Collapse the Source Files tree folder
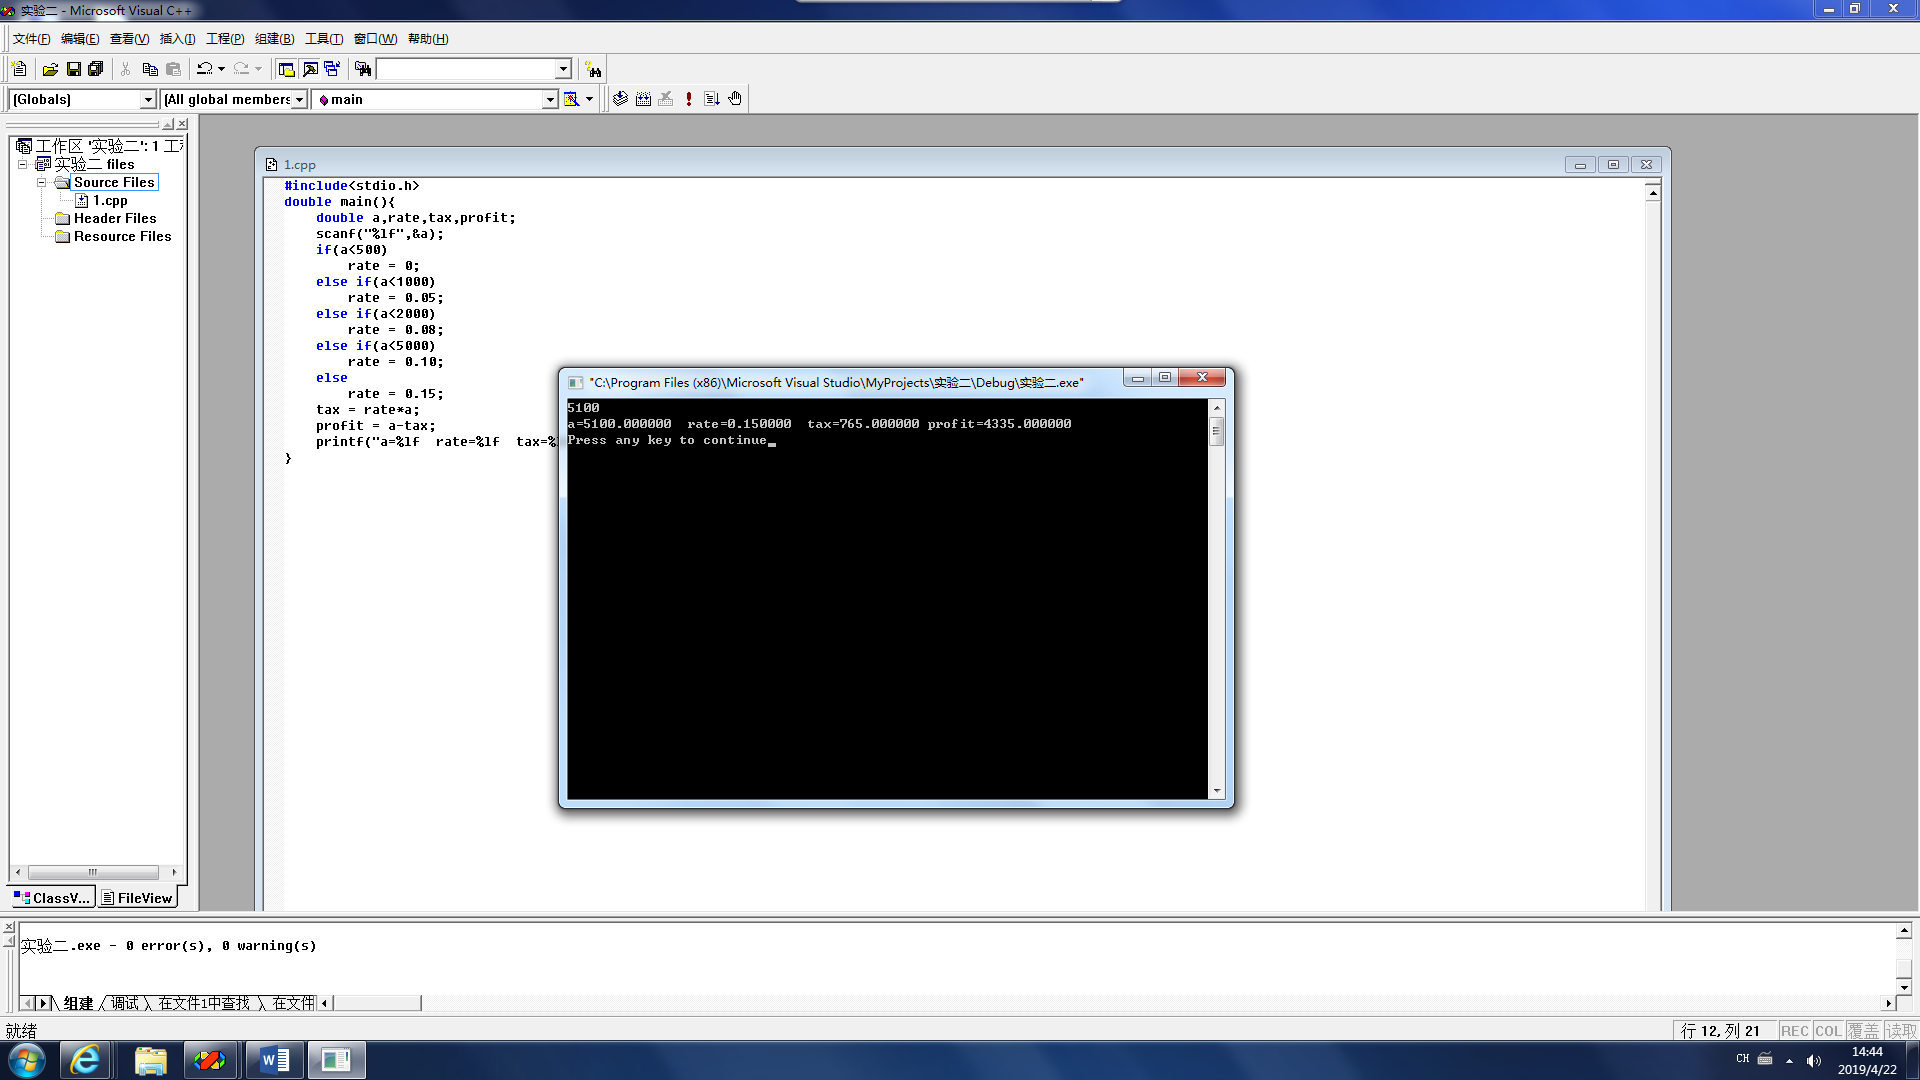 pos(42,182)
